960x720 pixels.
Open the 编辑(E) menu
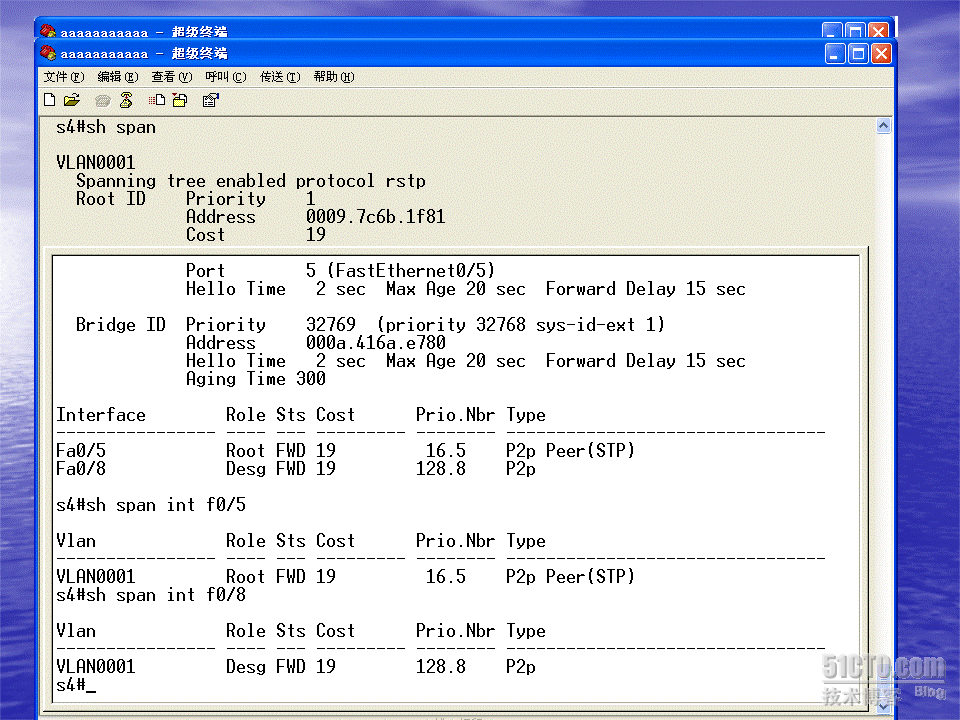click(x=118, y=77)
